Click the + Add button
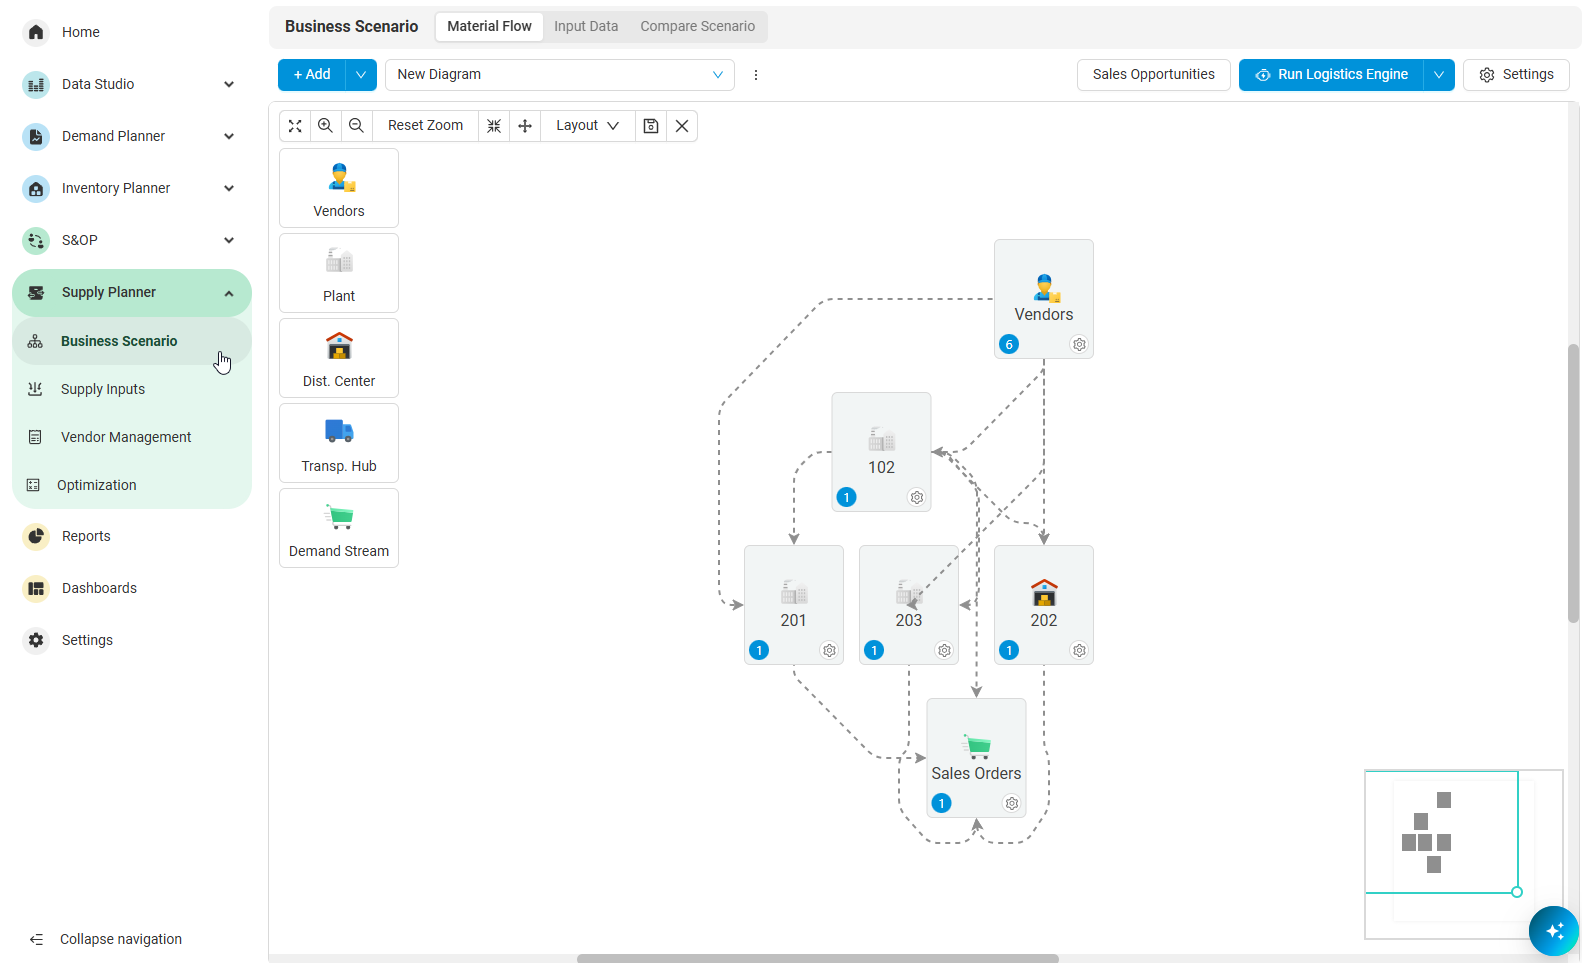 coord(312,75)
